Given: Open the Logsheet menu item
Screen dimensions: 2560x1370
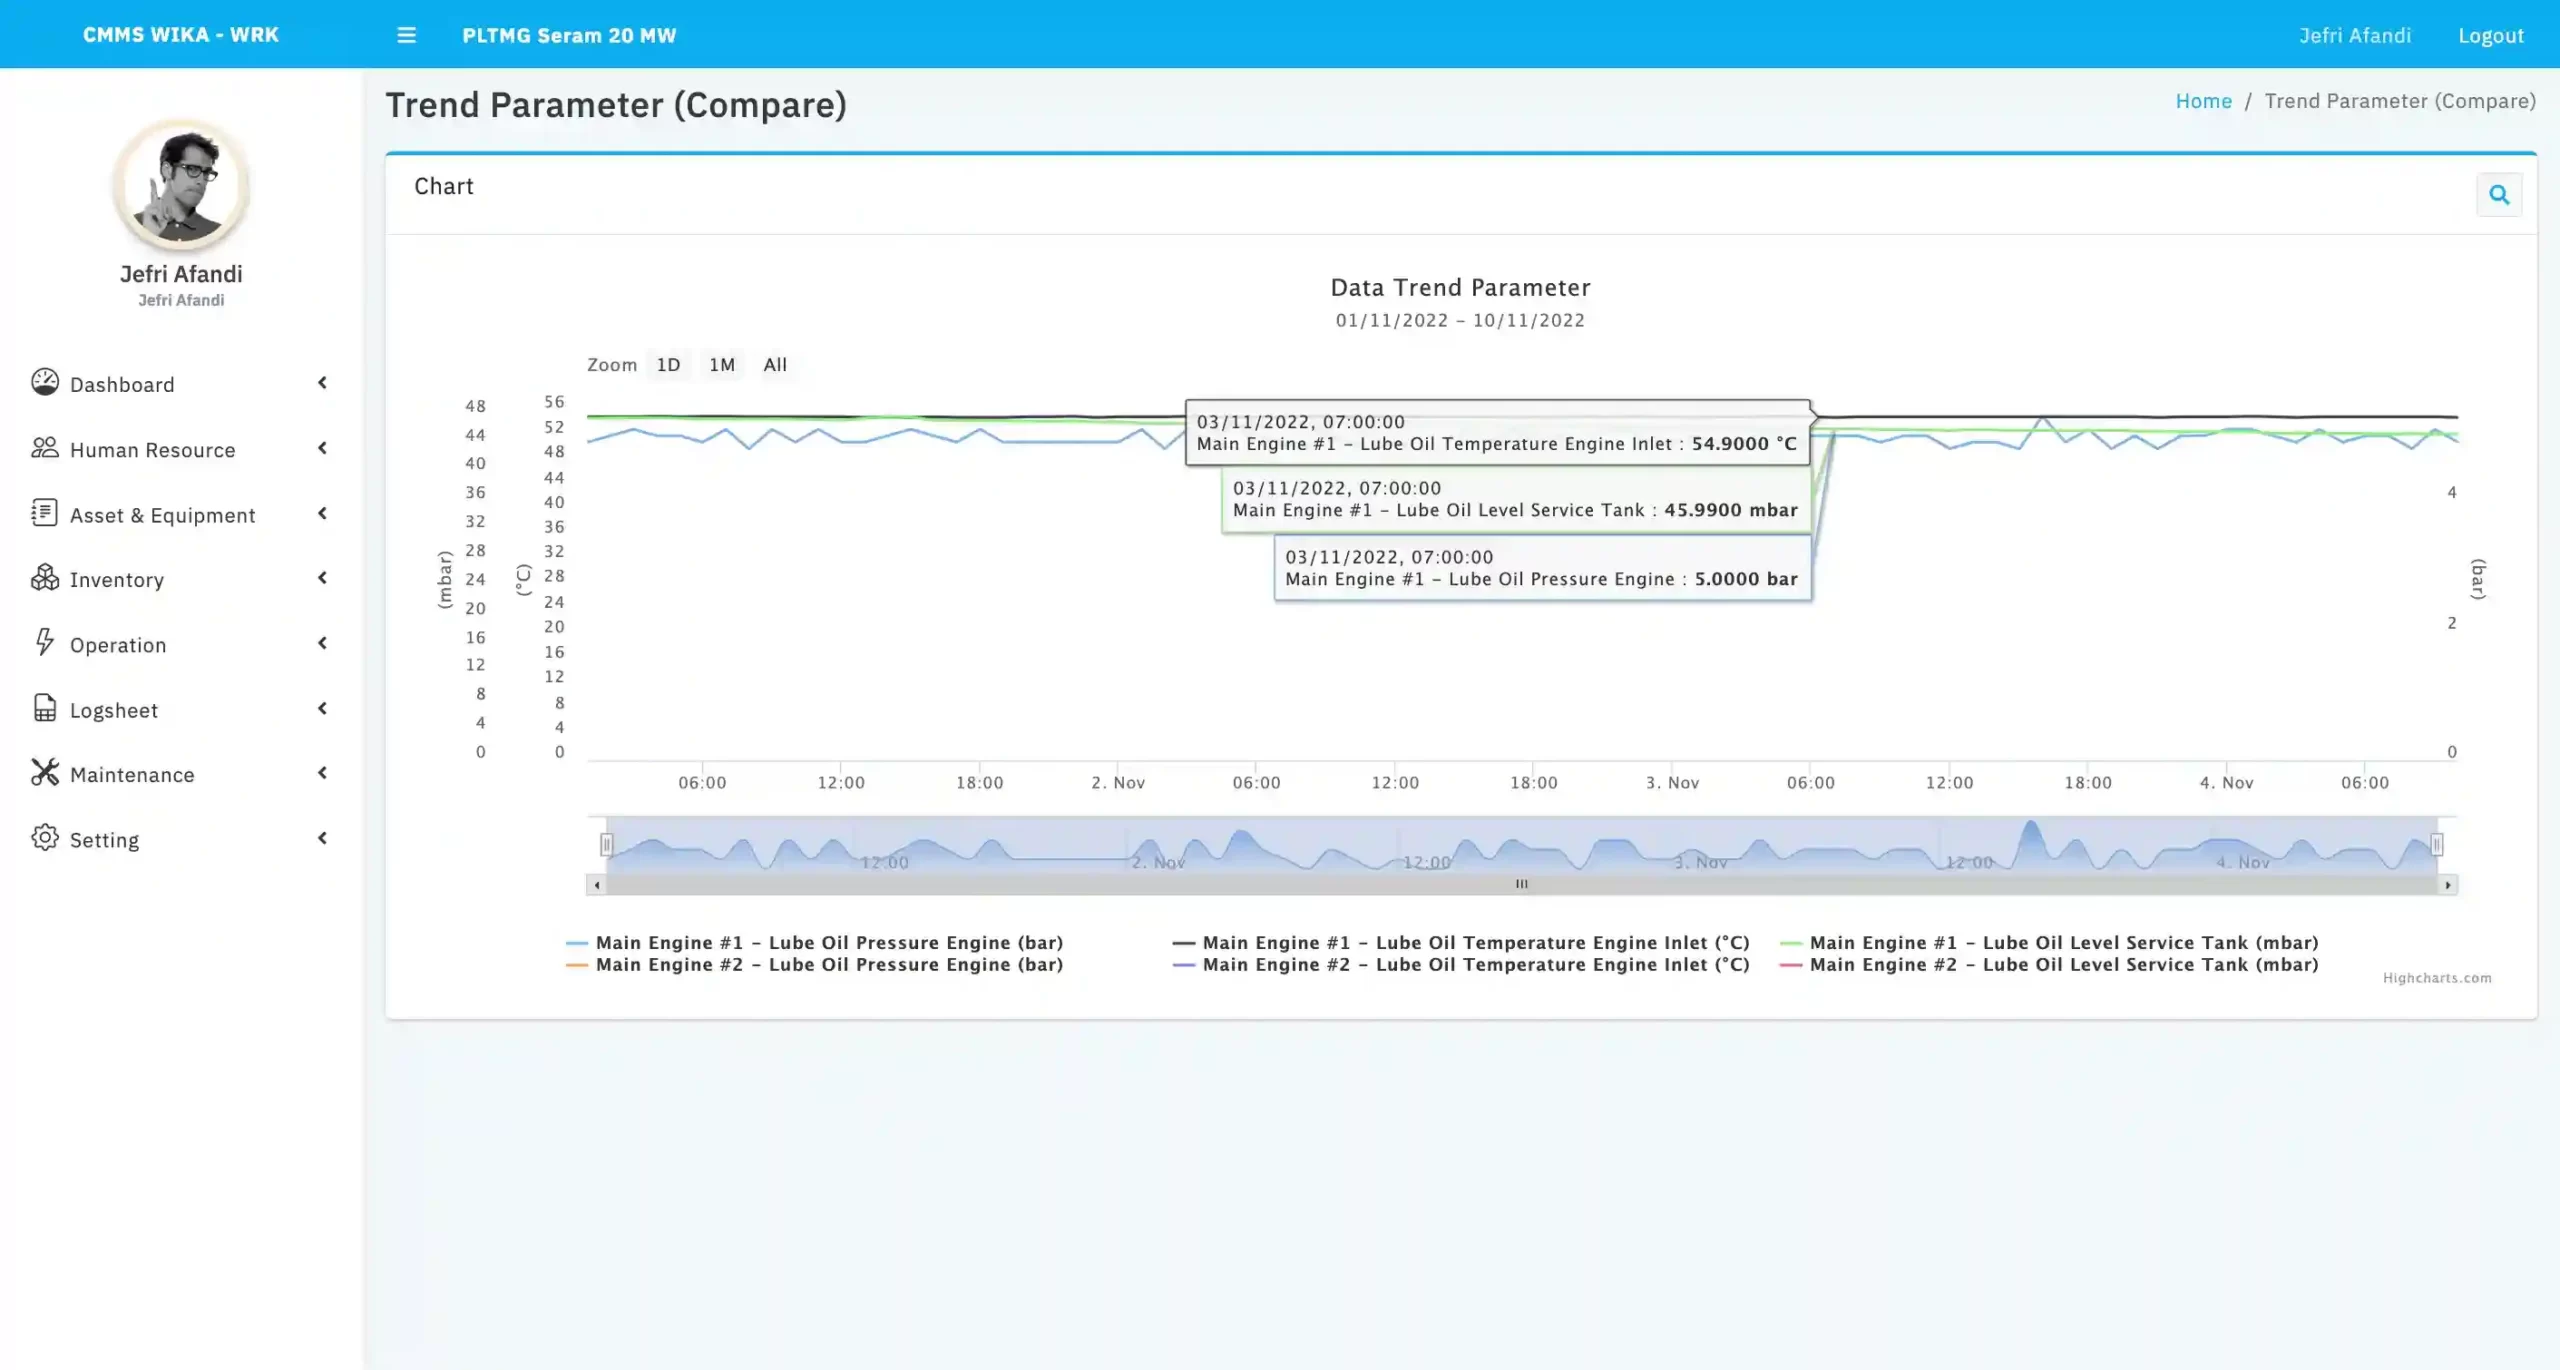Looking at the screenshot, I should (180, 709).
